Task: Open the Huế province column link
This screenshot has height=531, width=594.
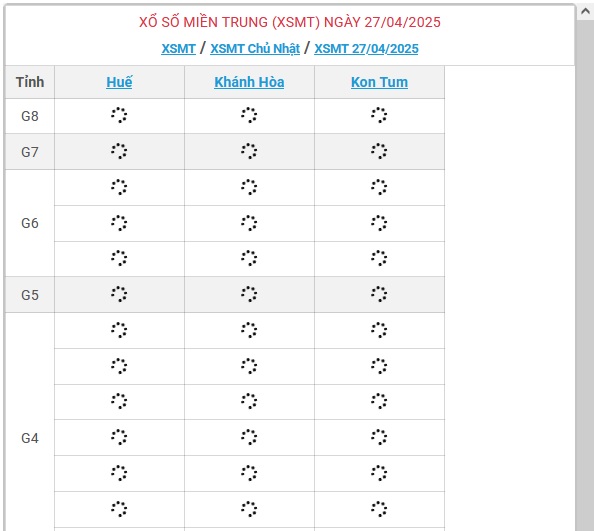Action: (119, 82)
